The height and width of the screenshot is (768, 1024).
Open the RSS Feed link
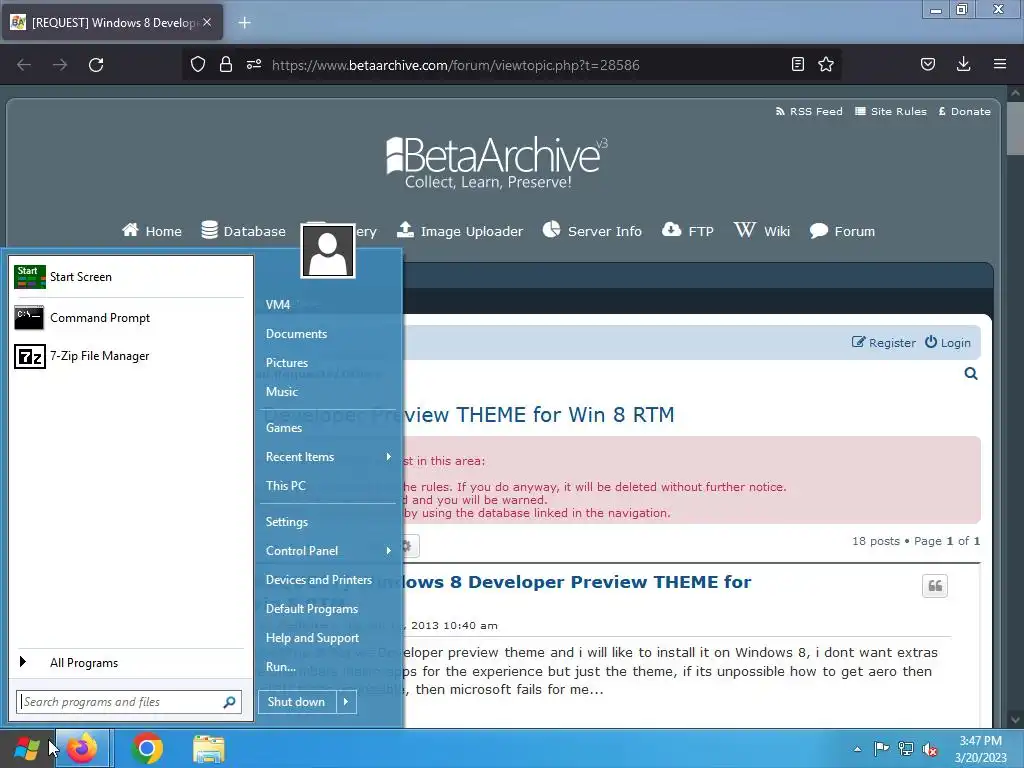[808, 111]
